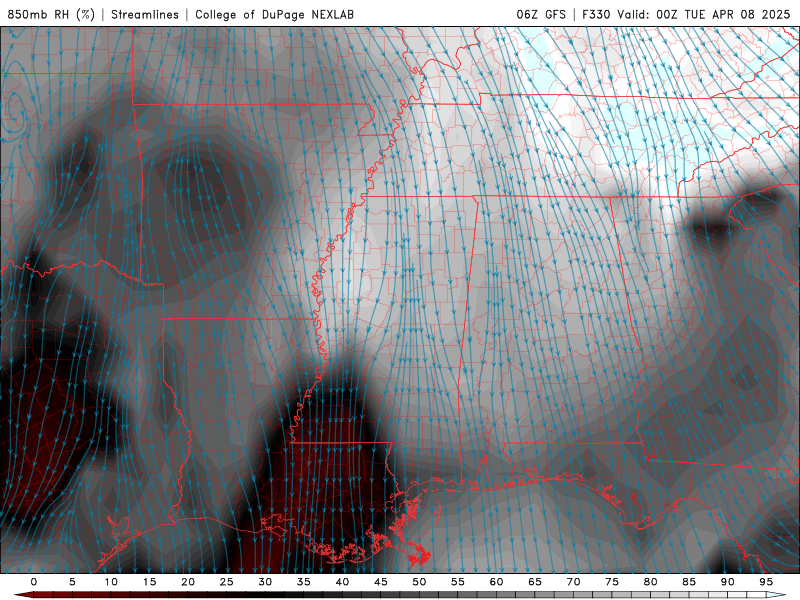Click the '5' value on the color scale
800x600 pixels.
tap(72, 582)
